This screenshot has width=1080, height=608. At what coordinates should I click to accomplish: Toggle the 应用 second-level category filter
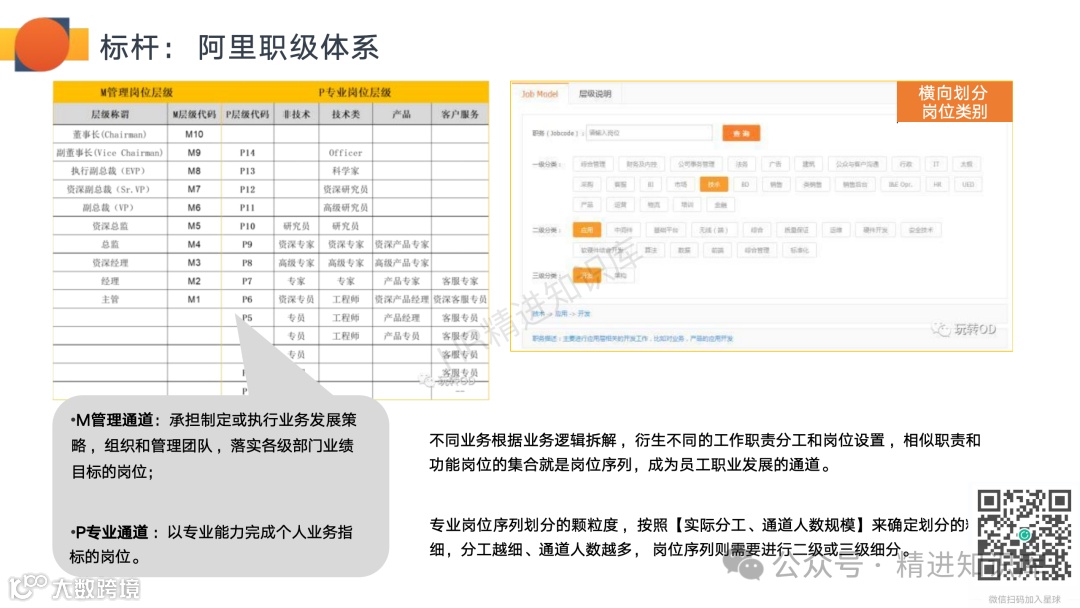click(x=589, y=228)
